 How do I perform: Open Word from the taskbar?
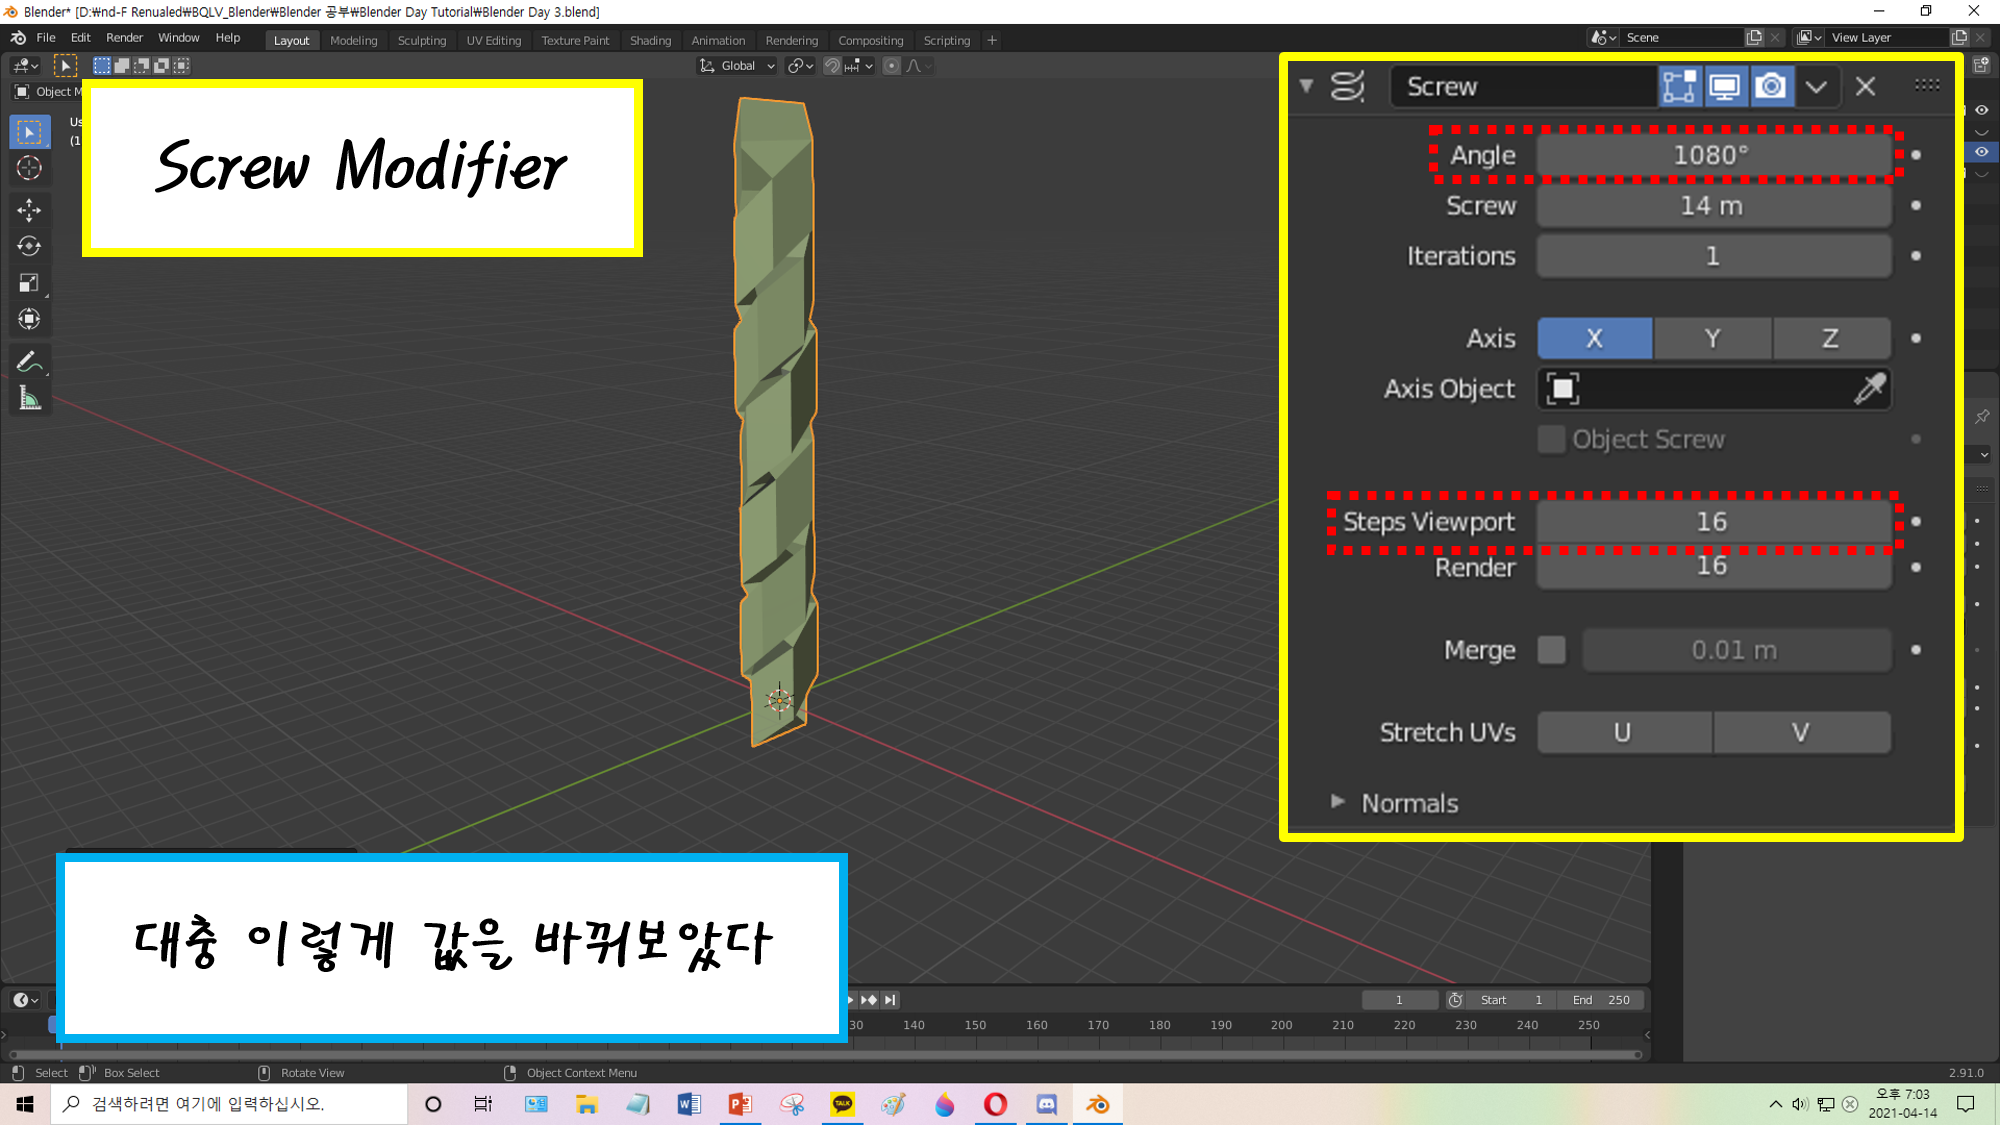click(x=689, y=1104)
